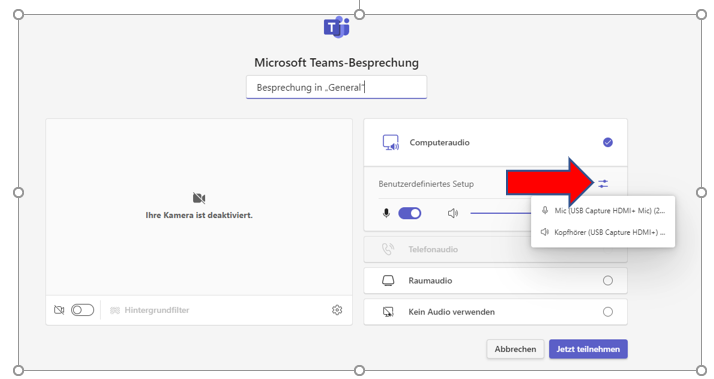Click the Raumaudio device icon
Viewport: 714px width, 379px height.
tap(388, 281)
